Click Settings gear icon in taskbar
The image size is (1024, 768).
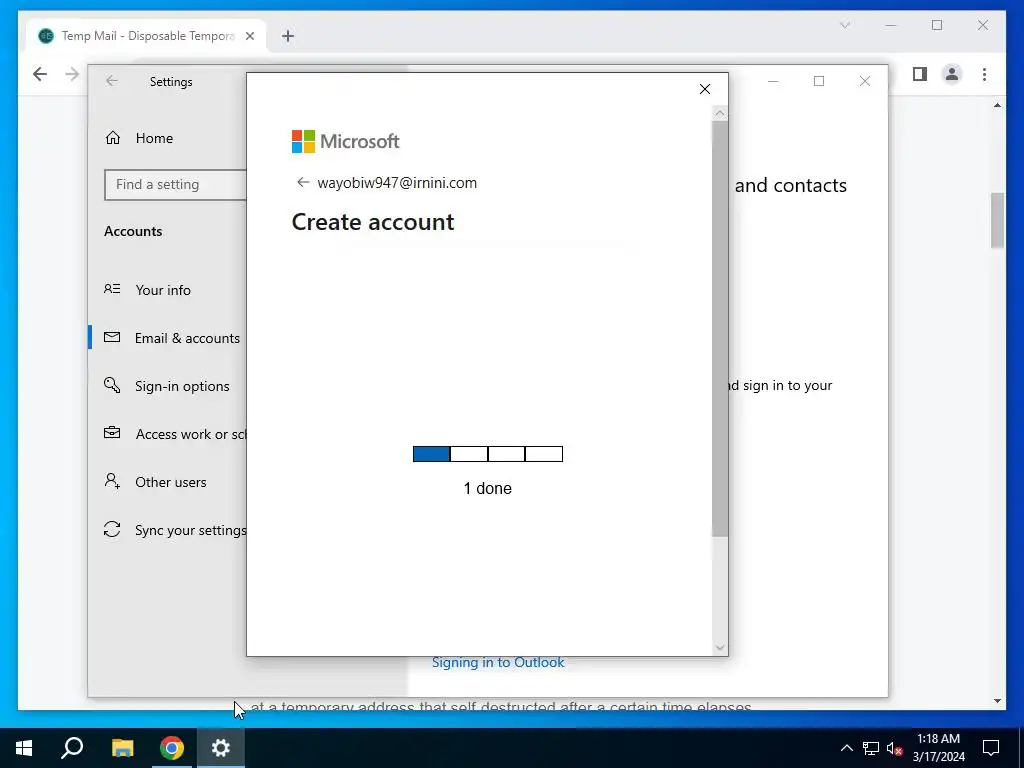coord(221,748)
